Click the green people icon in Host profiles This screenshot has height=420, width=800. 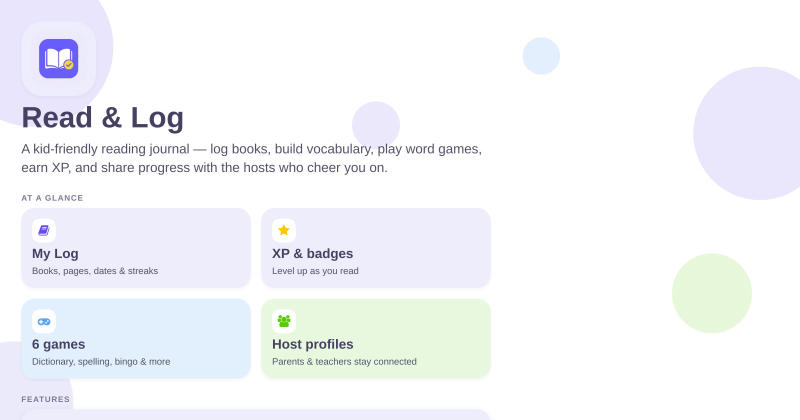click(284, 322)
